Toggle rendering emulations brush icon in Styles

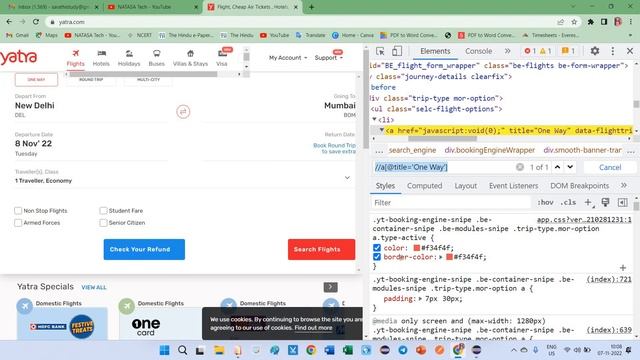(605, 202)
